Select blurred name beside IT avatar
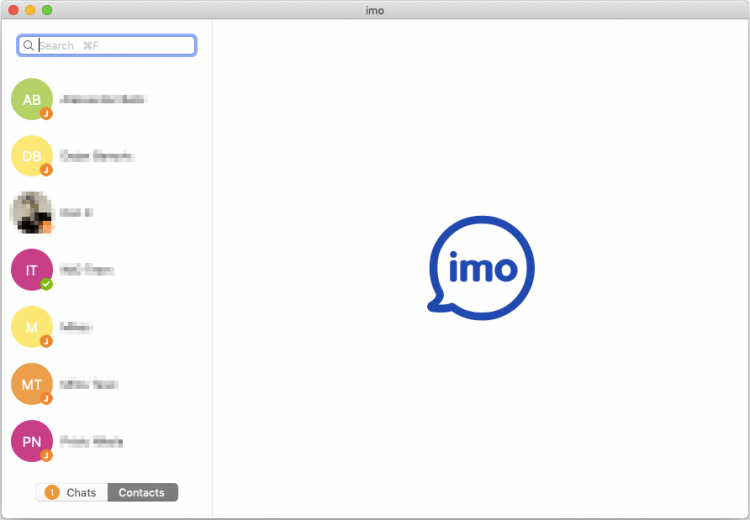The width and height of the screenshot is (750, 520). pyautogui.click(x=87, y=270)
